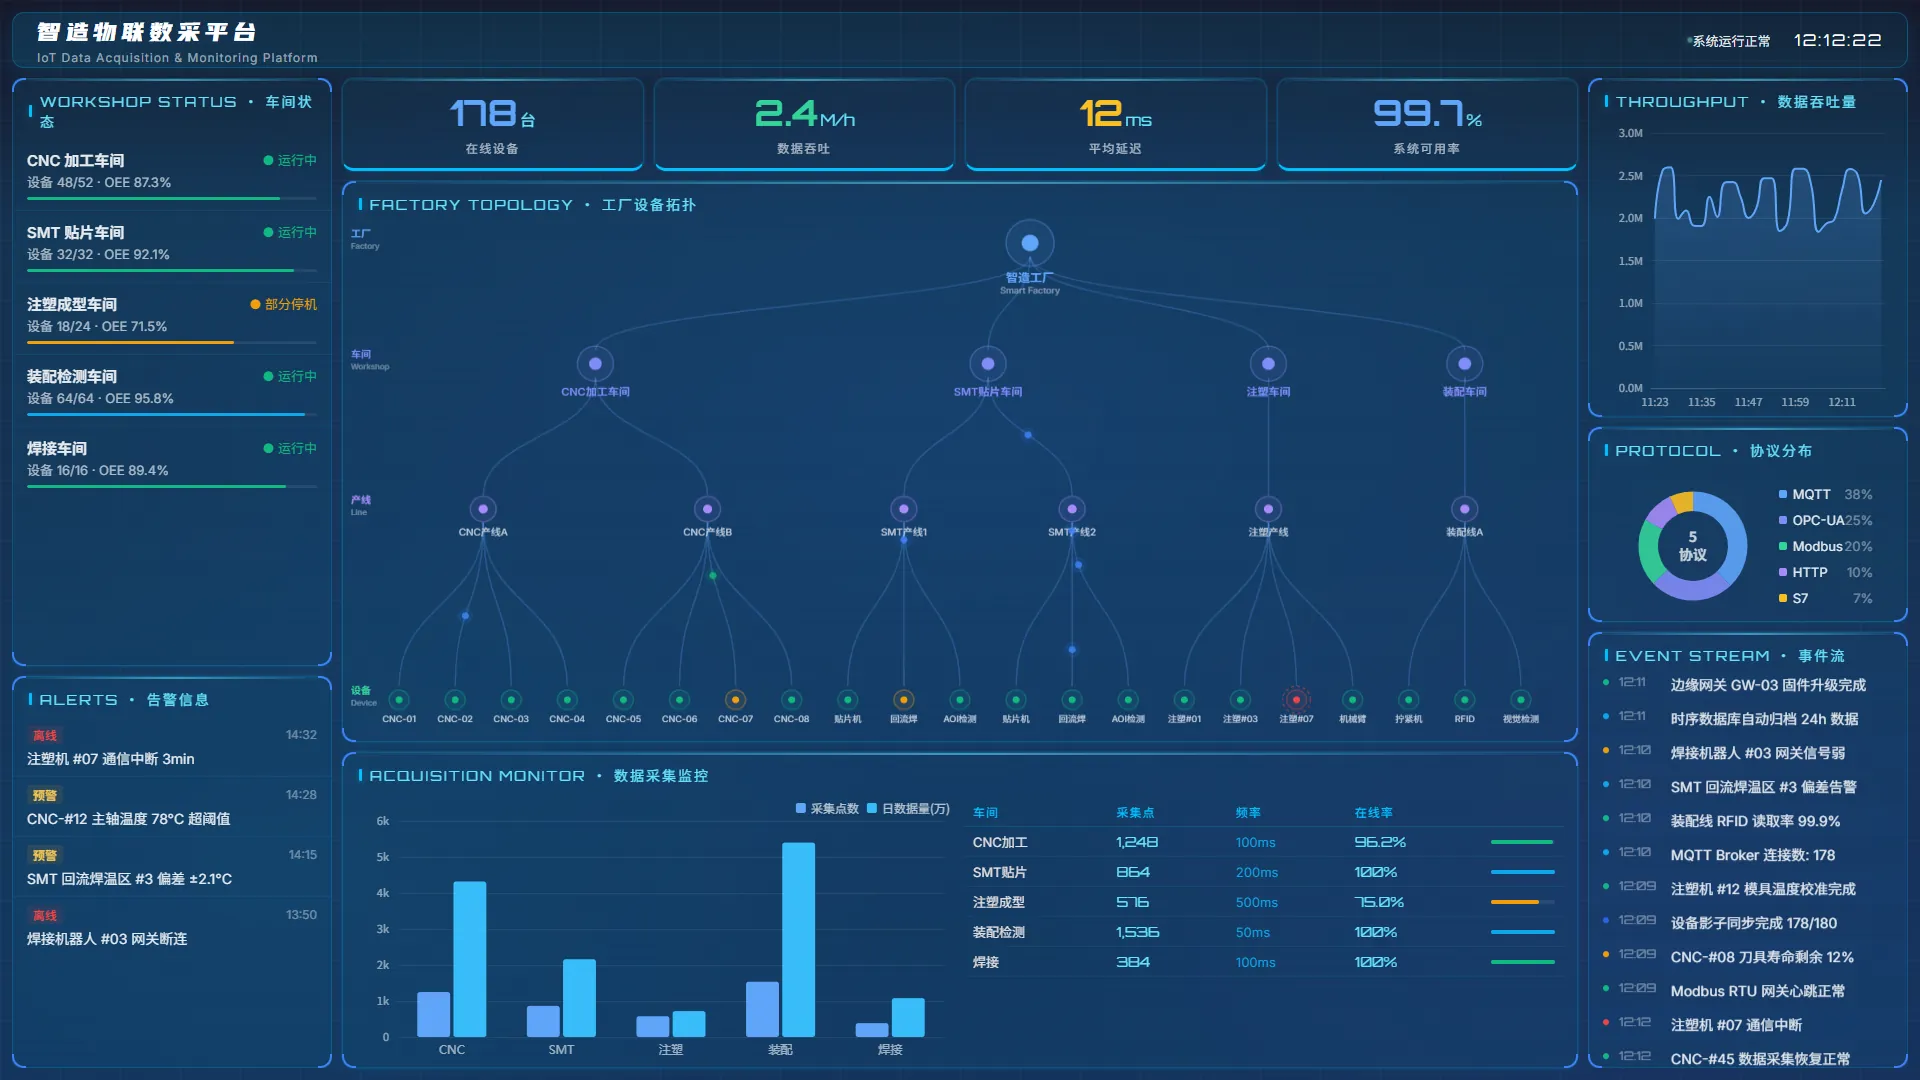The height and width of the screenshot is (1080, 1920).
Task: Click event MQTT Broker 连接数: 178
Action: (x=1748, y=855)
